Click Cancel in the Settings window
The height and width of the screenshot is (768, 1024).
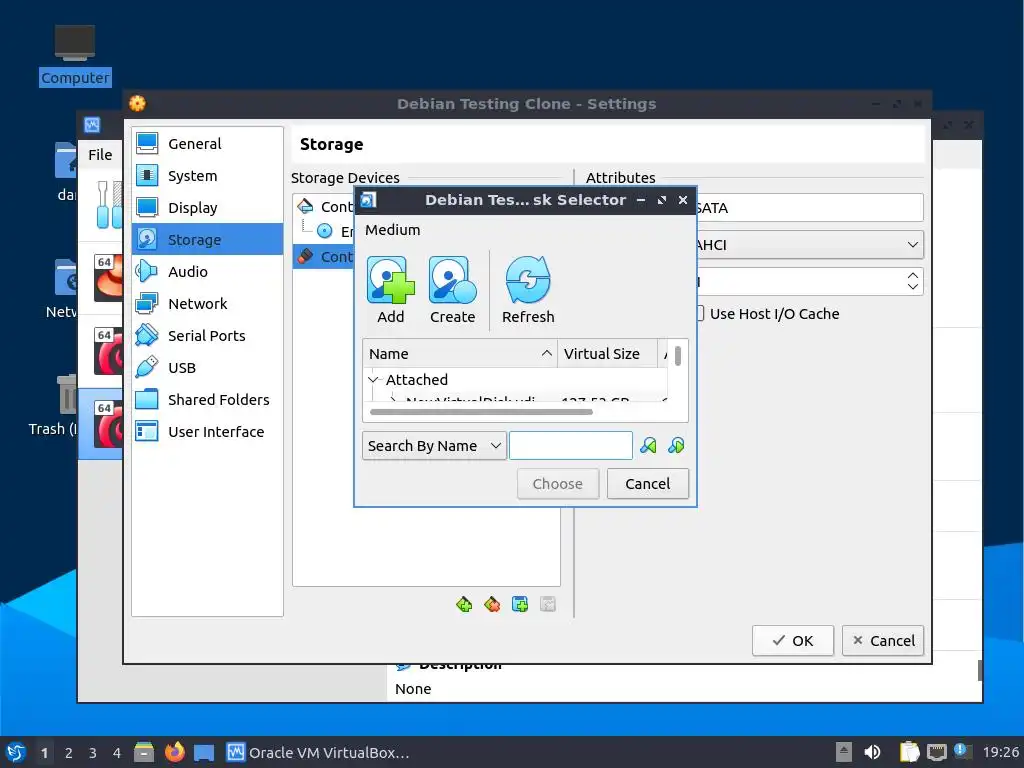click(x=883, y=641)
